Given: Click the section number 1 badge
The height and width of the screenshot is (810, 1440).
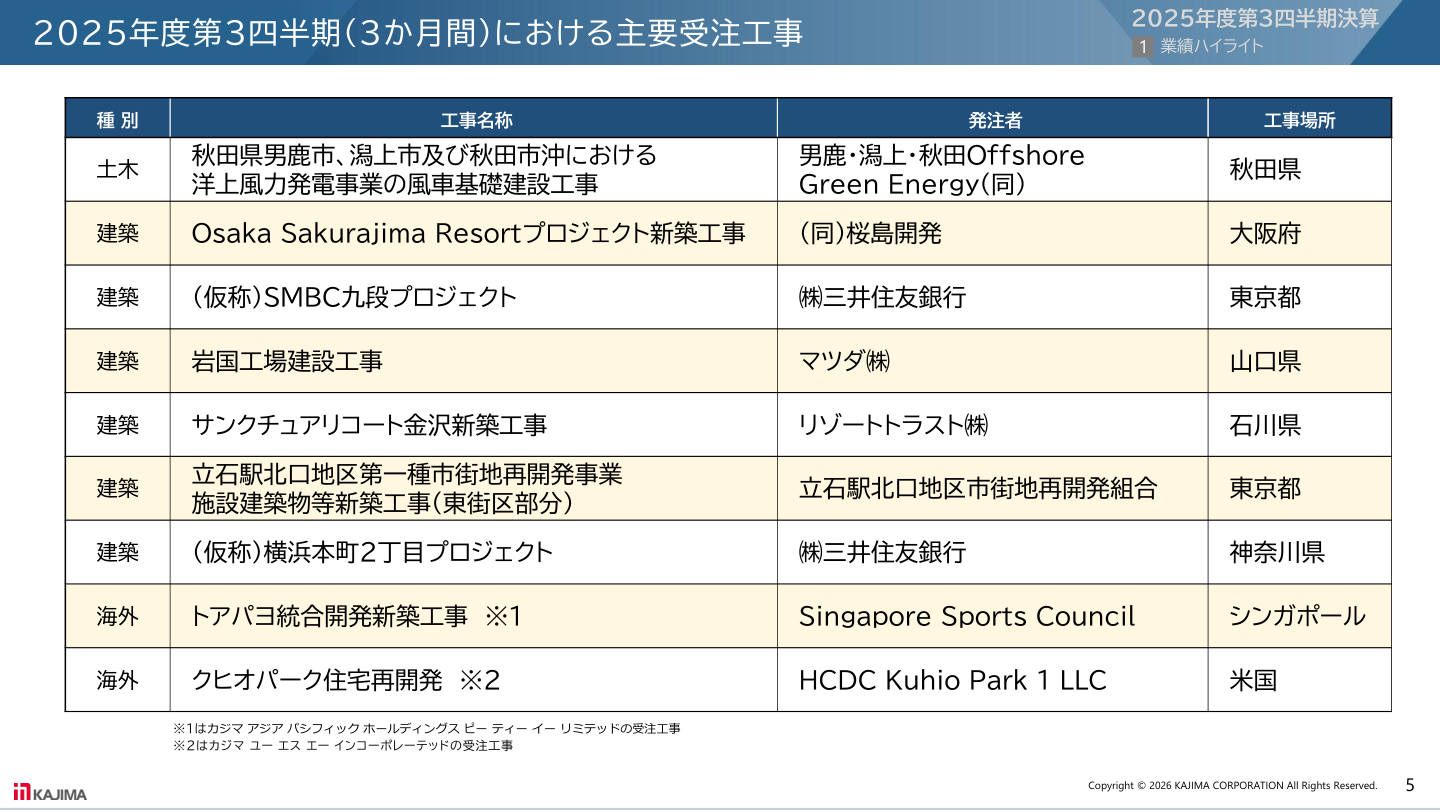Looking at the screenshot, I should pyautogui.click(x=1142, y=46).
